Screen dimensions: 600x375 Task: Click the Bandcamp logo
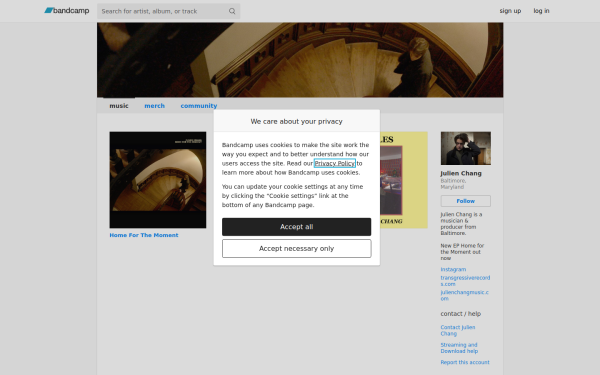pos(67,11)
